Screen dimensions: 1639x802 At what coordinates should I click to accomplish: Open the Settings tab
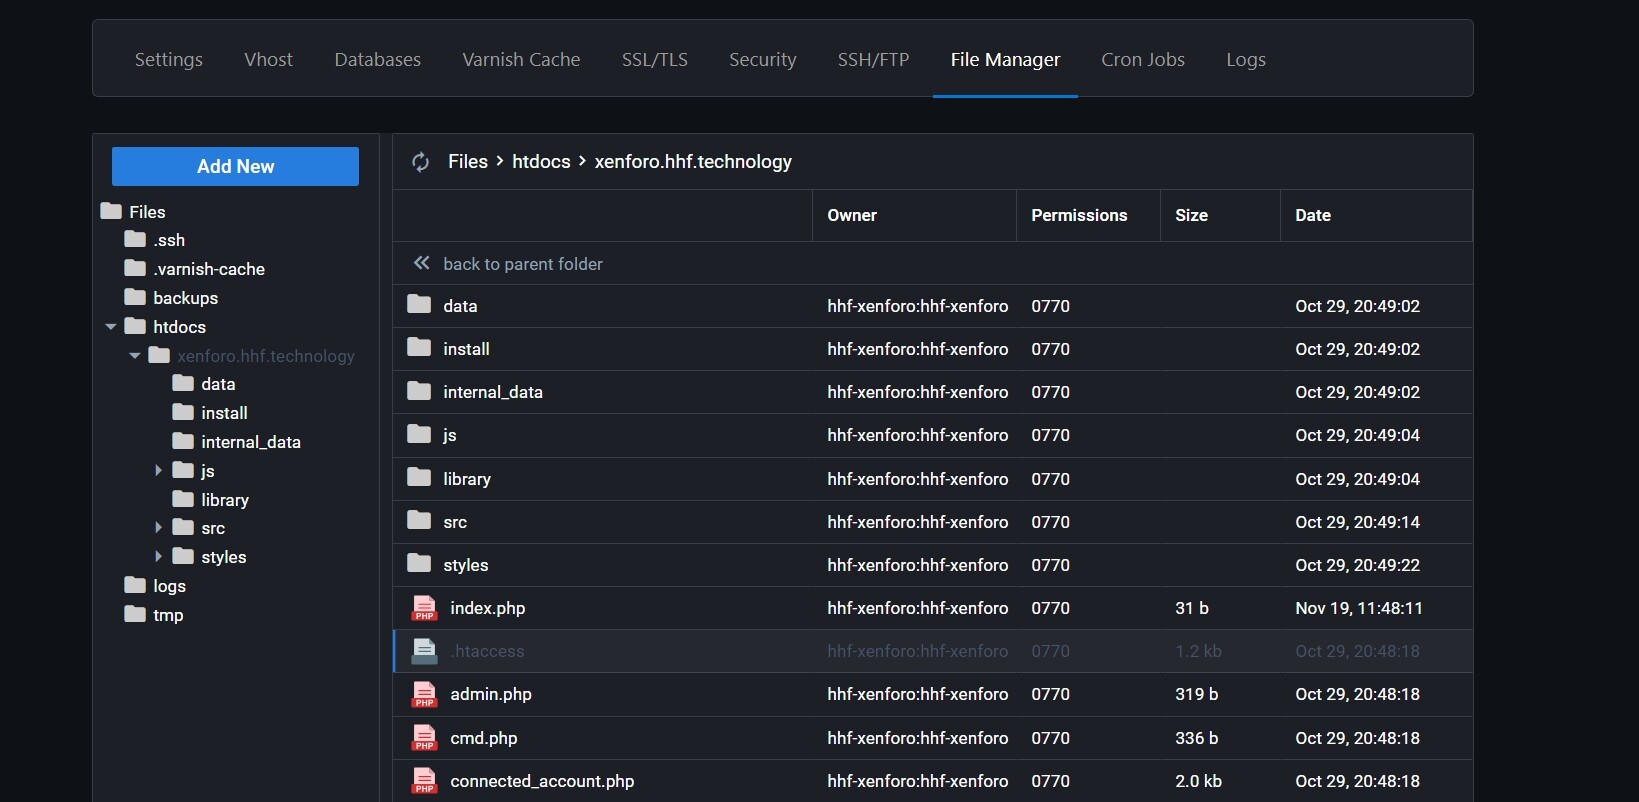169,59
